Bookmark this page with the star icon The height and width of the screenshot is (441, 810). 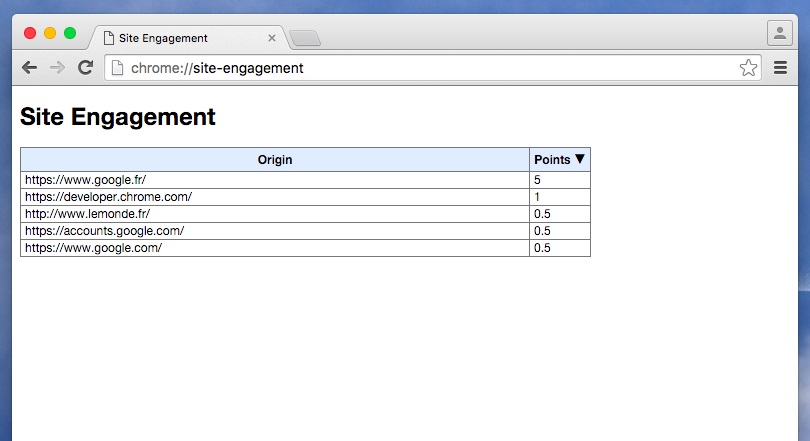coord(748,68)
